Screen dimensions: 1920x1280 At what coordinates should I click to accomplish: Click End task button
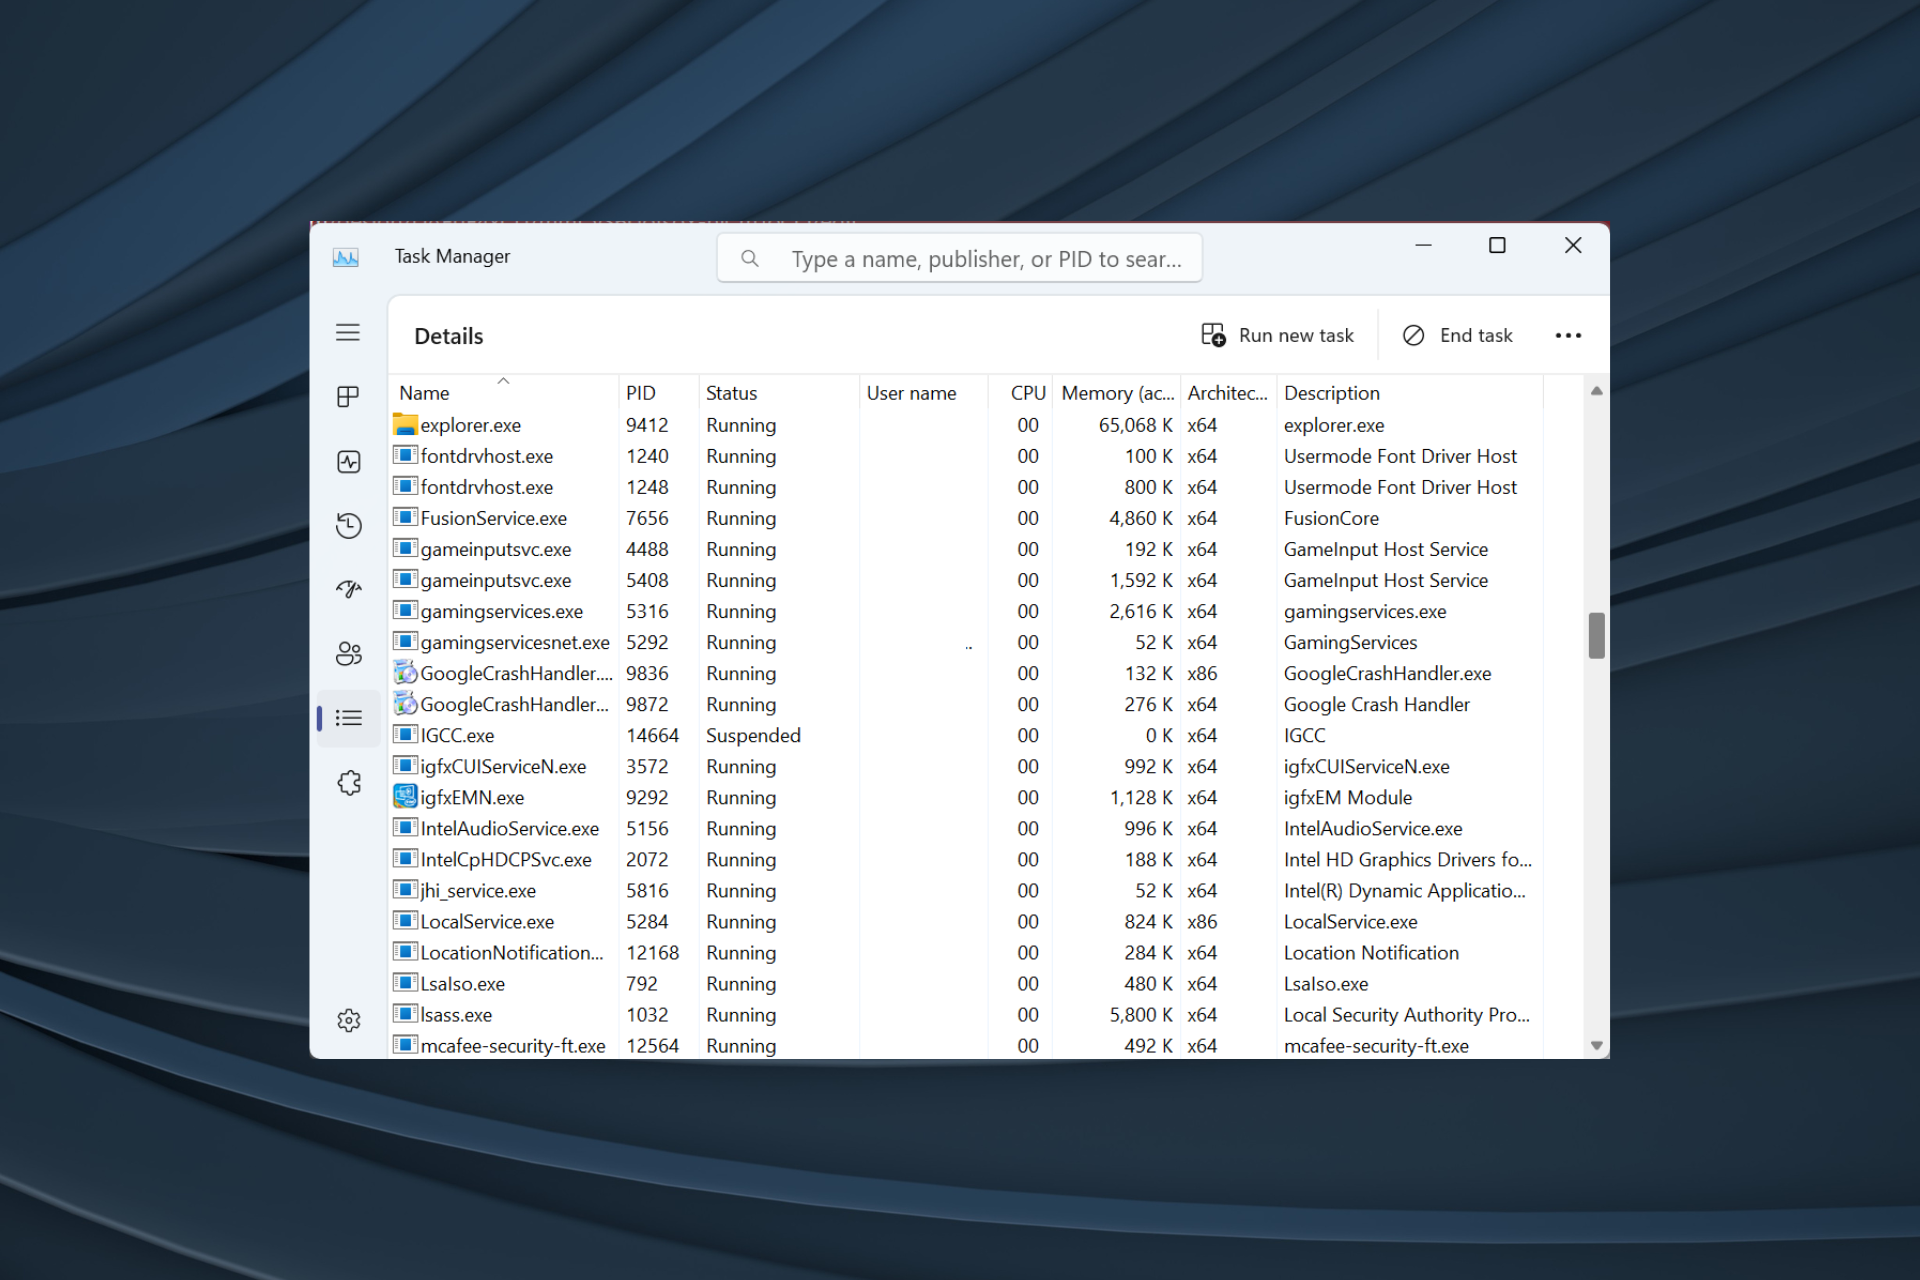click(x=1459, y=336)
